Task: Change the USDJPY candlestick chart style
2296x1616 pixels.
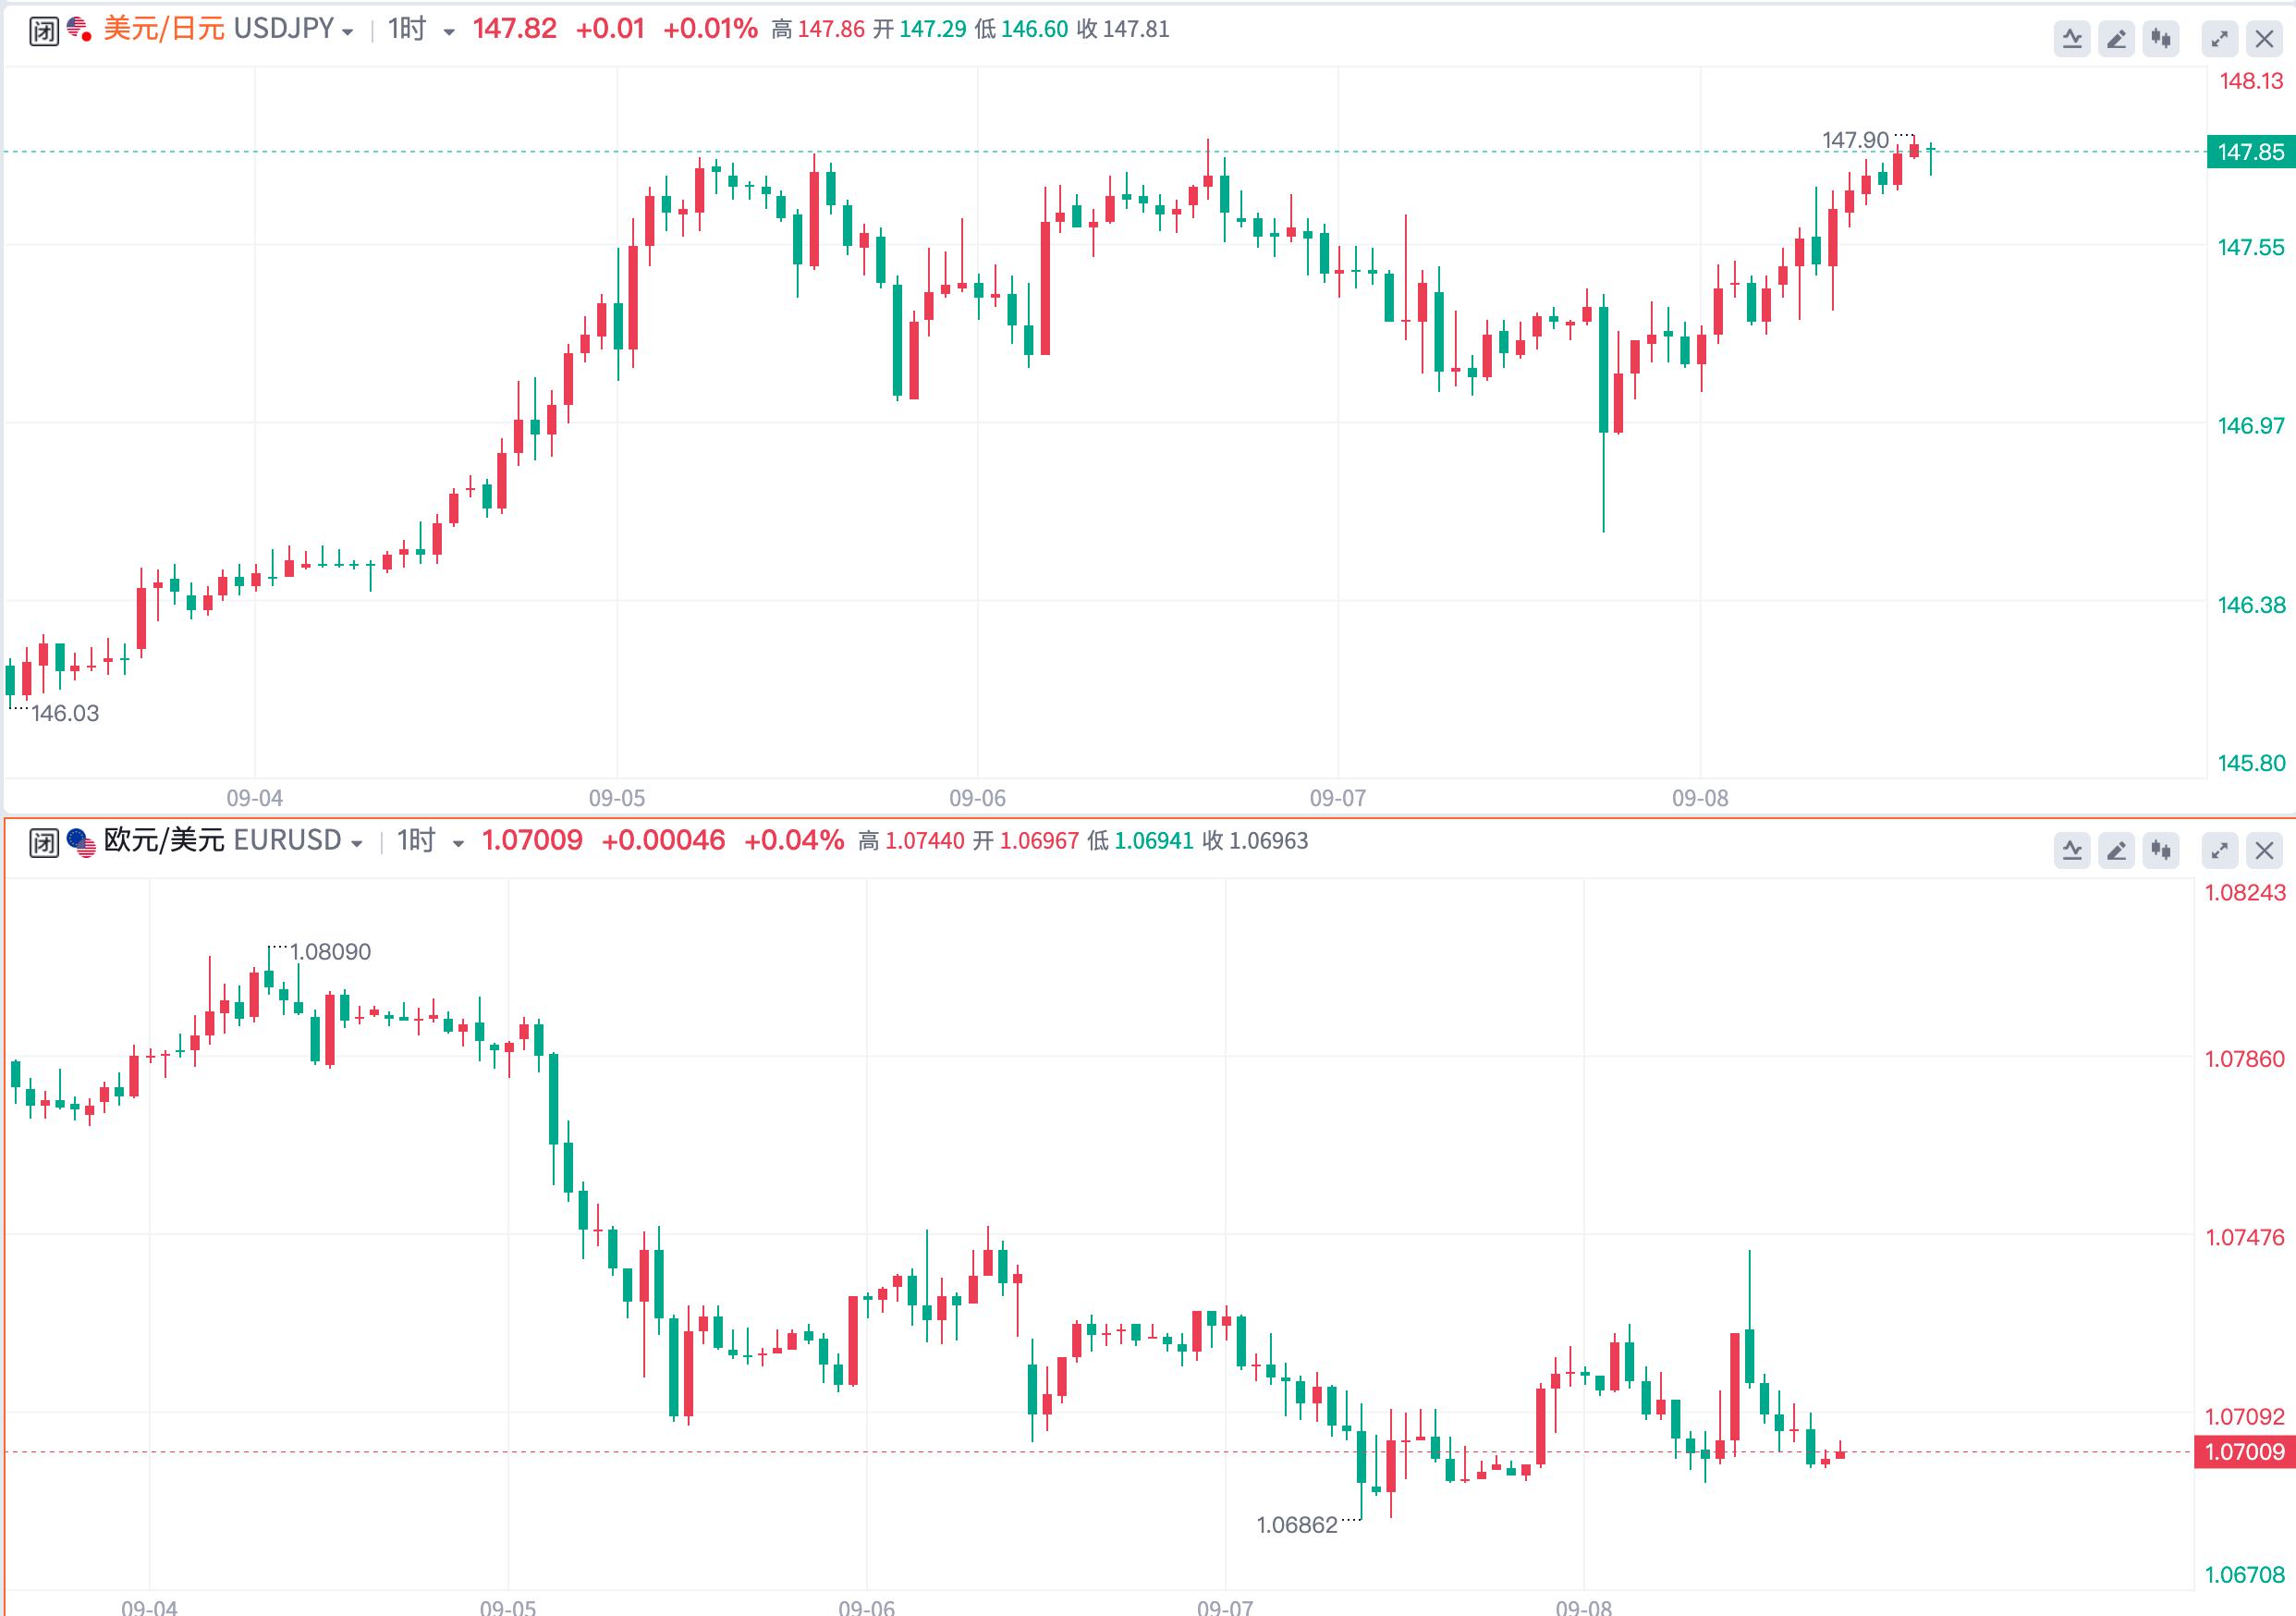Action: 2161,40
